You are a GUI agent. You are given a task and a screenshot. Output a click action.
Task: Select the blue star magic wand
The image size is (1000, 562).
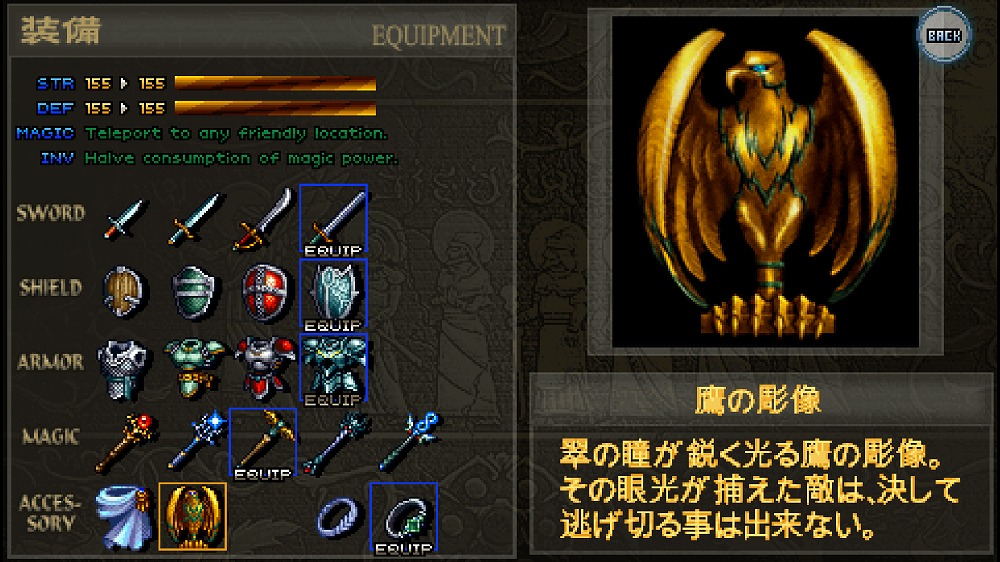pyautogui.click(x=197, y=440)
